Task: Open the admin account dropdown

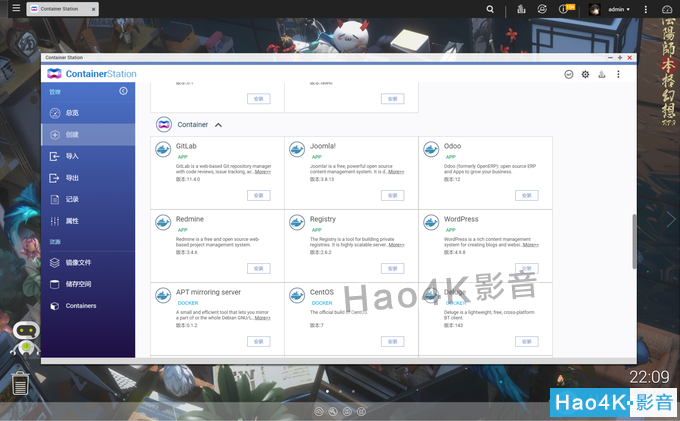Action: coord(619,9)
